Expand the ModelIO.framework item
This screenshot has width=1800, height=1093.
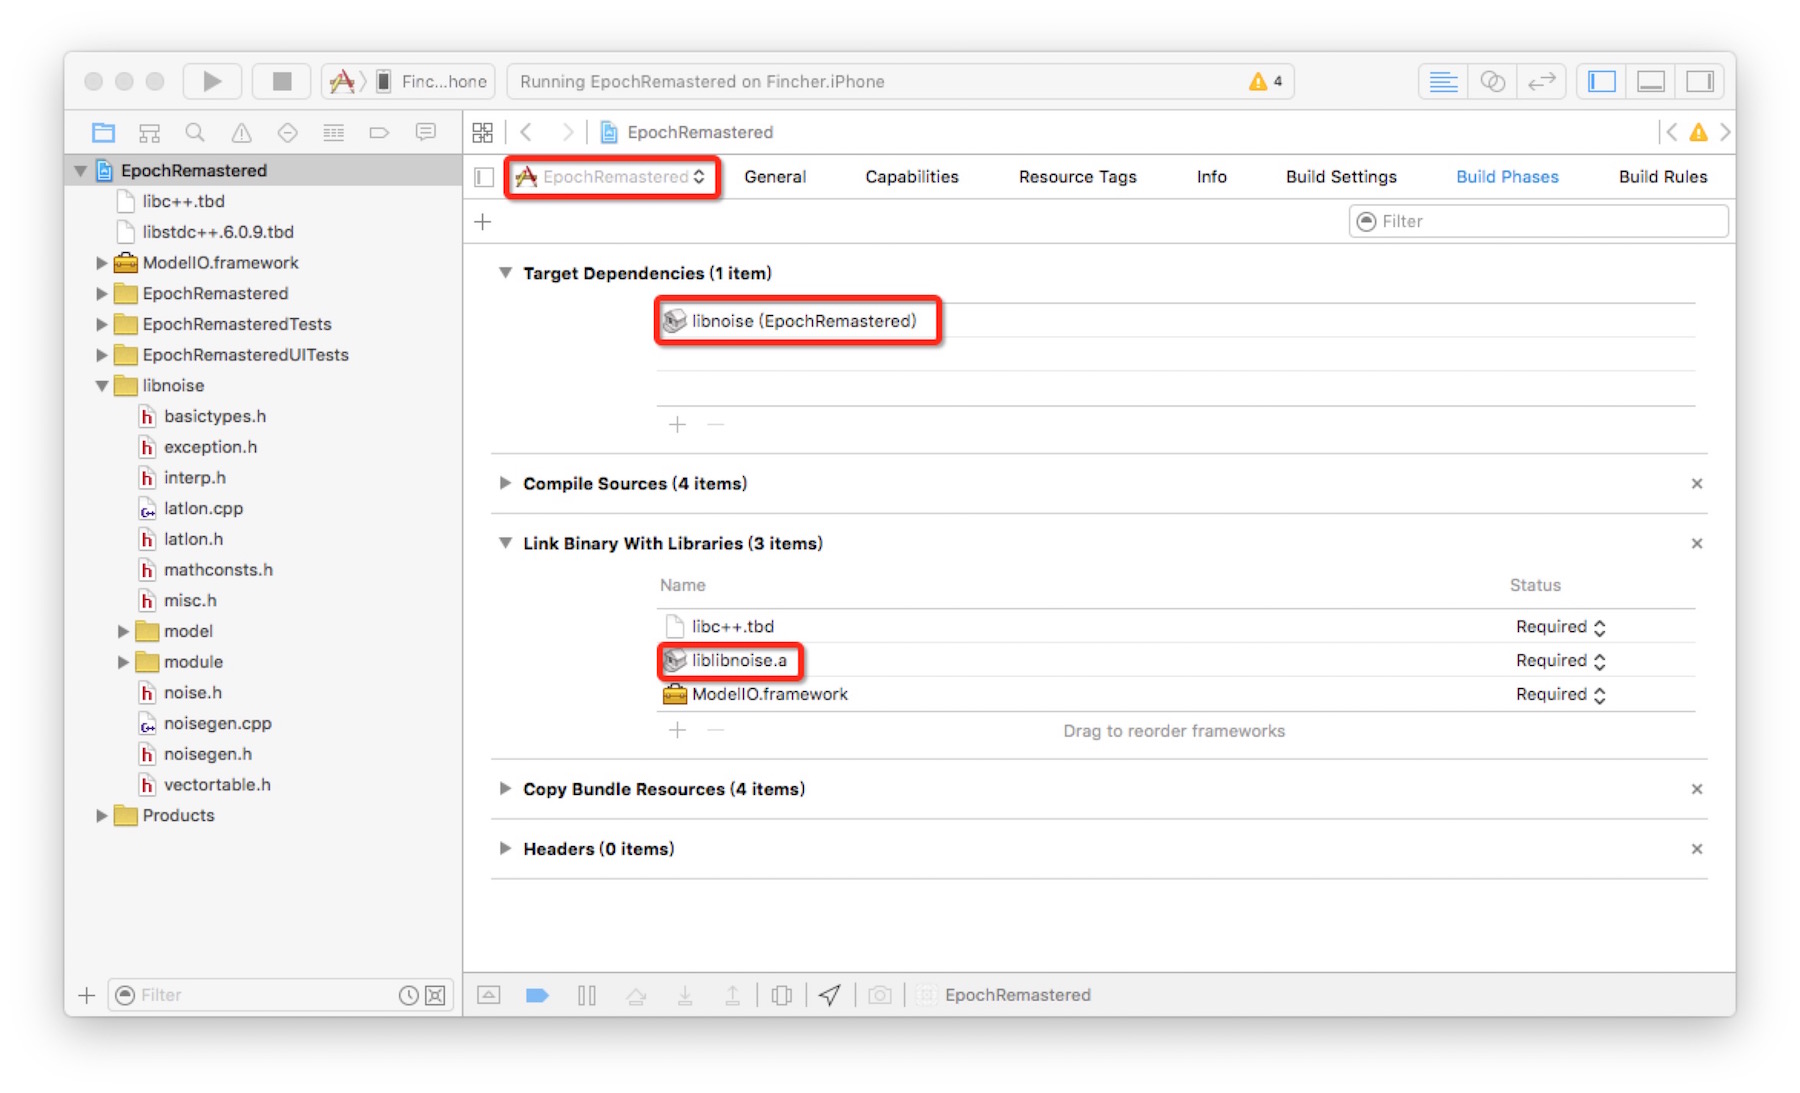[102, 263]
